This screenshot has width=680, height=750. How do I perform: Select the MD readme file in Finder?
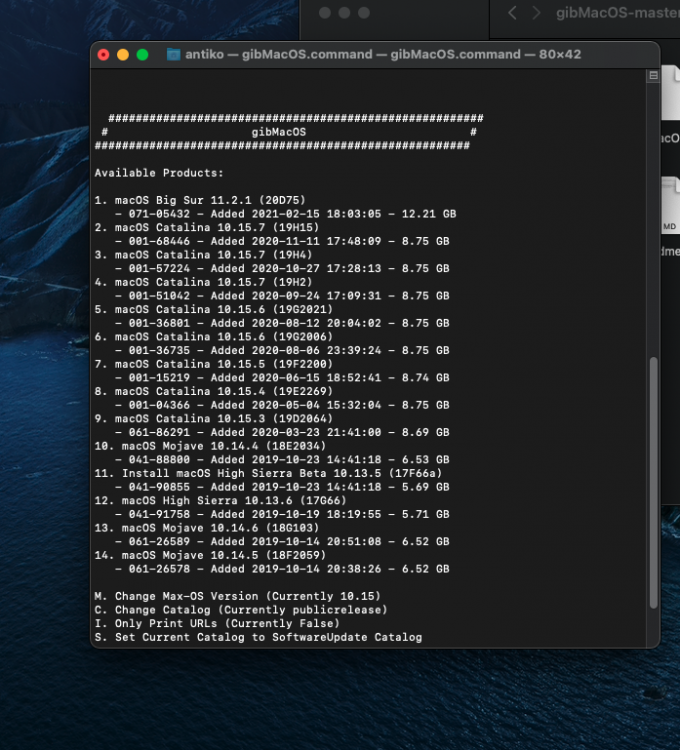(x=670, y=206)
